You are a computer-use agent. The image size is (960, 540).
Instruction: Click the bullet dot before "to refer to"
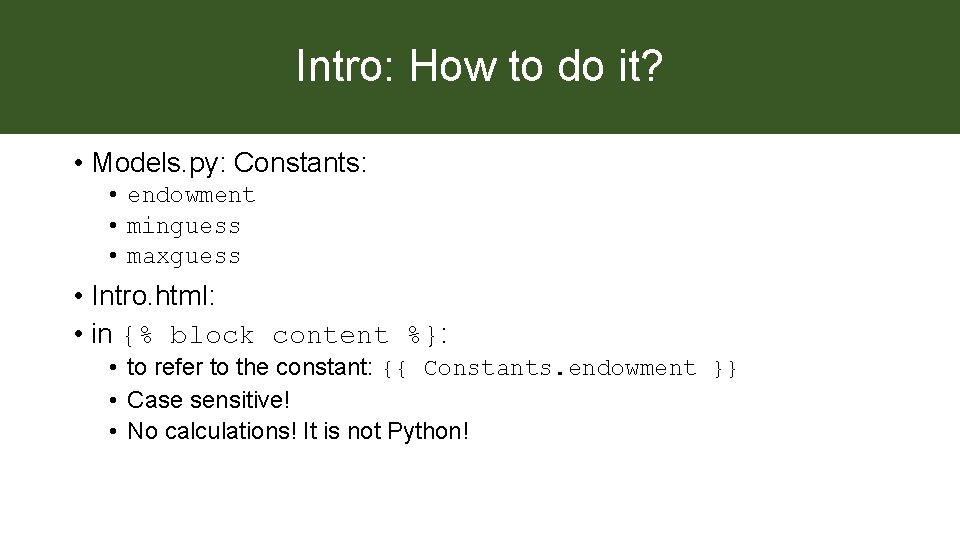click(x=116, y=368)
